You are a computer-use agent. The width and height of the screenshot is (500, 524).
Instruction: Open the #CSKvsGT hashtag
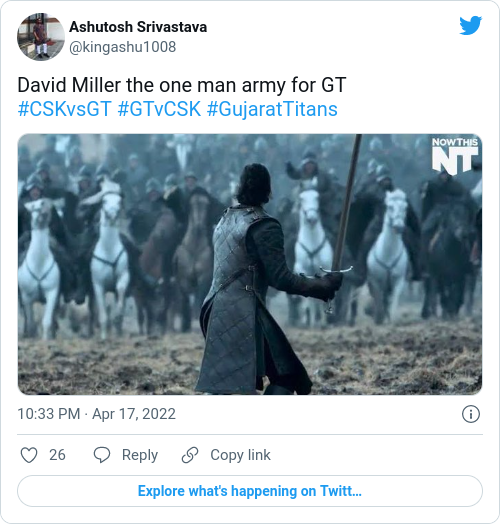pyautogui.click(x=65, y=109)
